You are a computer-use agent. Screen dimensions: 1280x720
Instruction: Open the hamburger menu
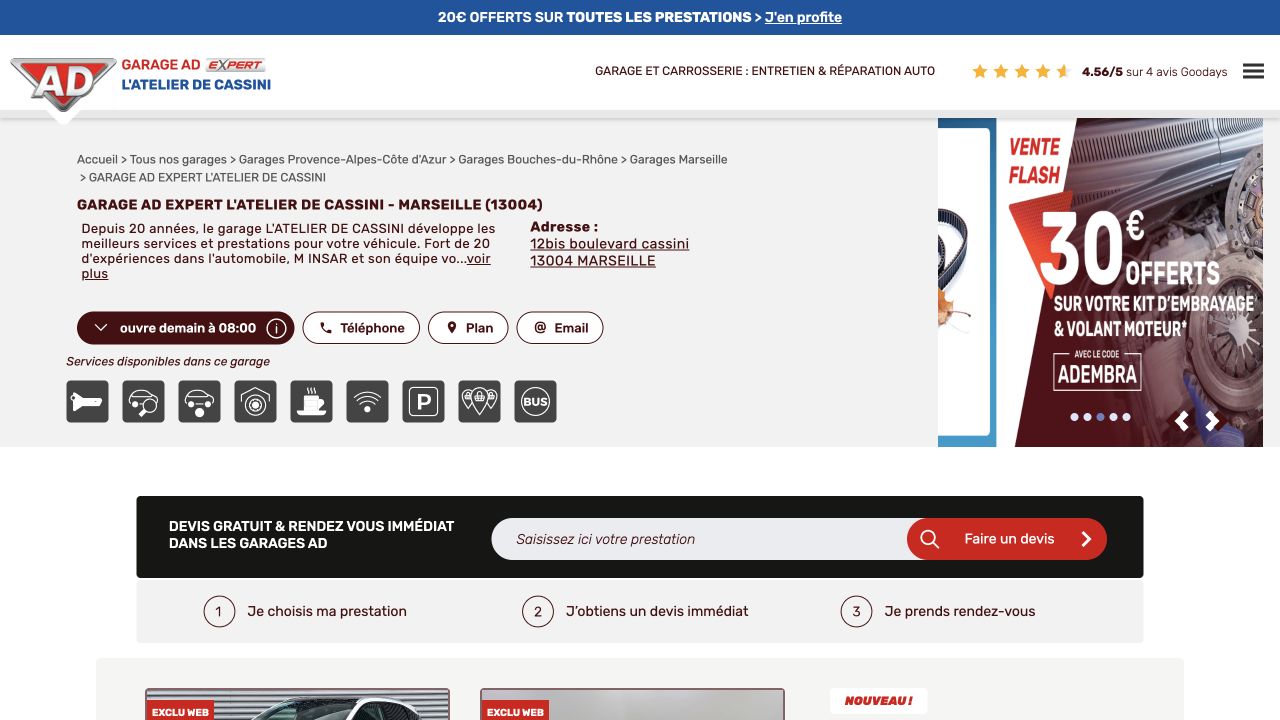coord(1253,71)
